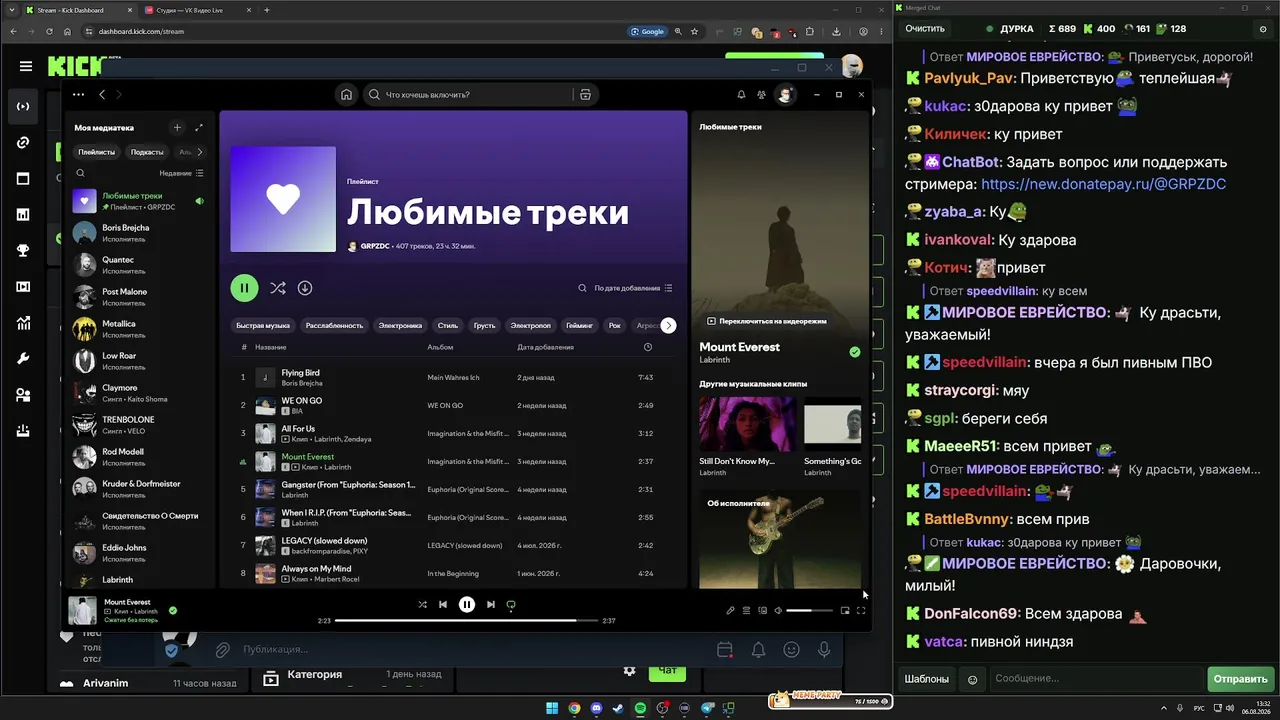Open the Spotify browse icon in search bar
The image size is (1280, 720).
point(586,95)
